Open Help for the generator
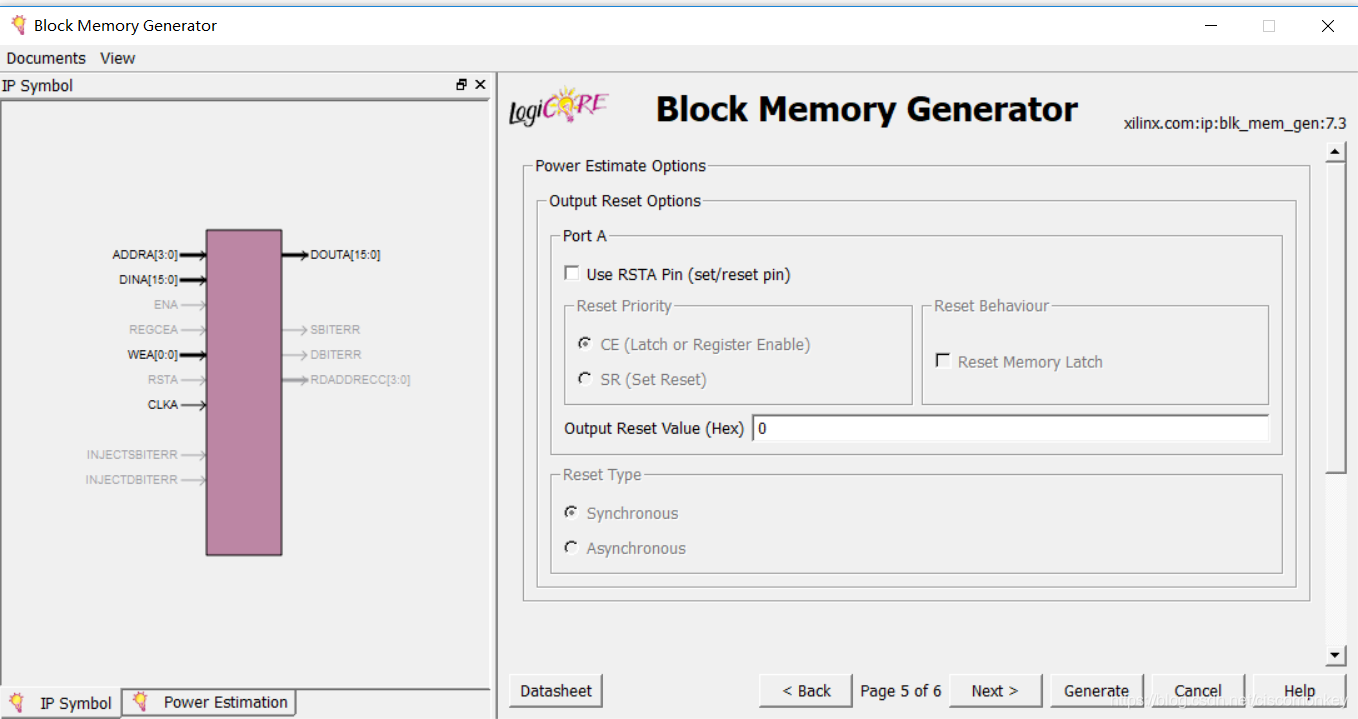This screenshot has height=719, width=1358. [x=1299, y=691]
